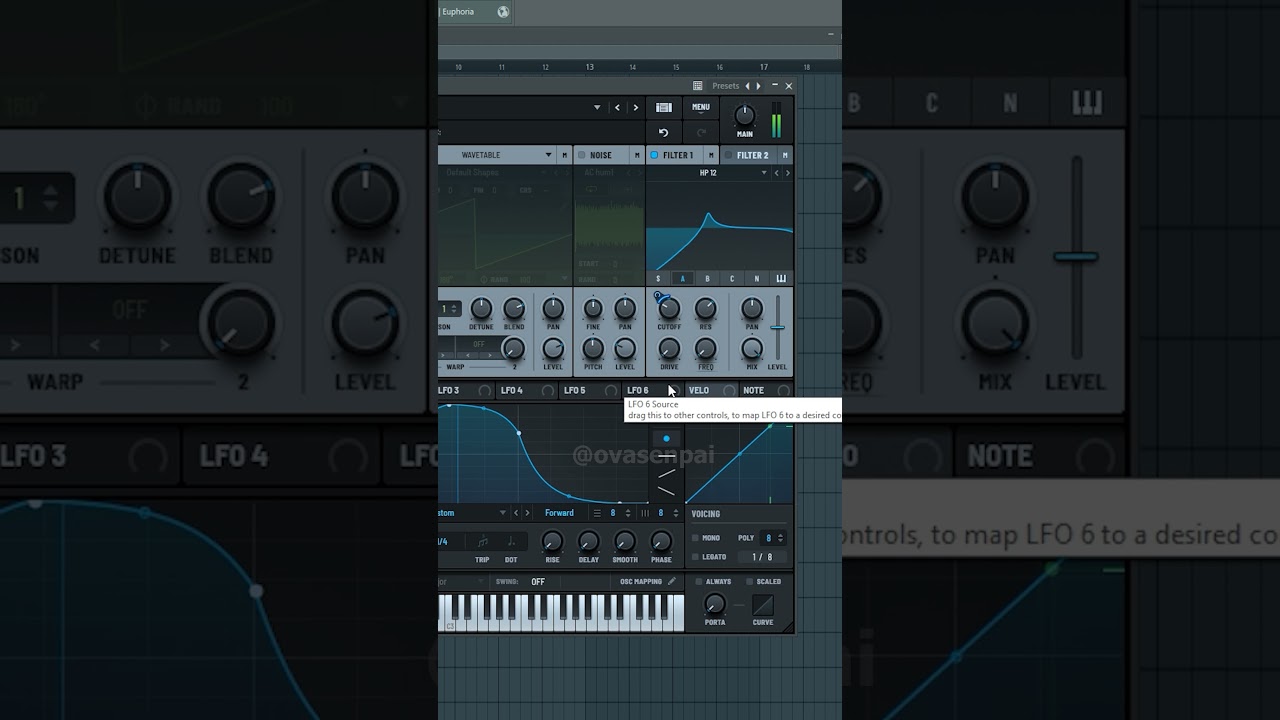Switch to the LFO 3 tab

point(449,391)
